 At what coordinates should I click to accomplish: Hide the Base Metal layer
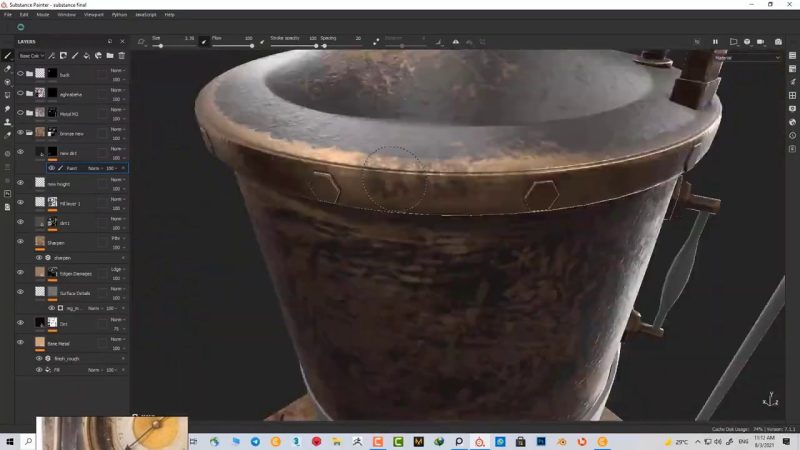click(x=20, y=342)
